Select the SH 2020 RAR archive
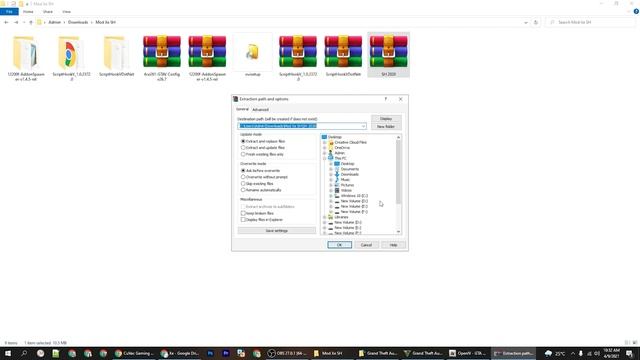This screenshot has width=640, height=360. pyautogui.click(x=388, y=55)
